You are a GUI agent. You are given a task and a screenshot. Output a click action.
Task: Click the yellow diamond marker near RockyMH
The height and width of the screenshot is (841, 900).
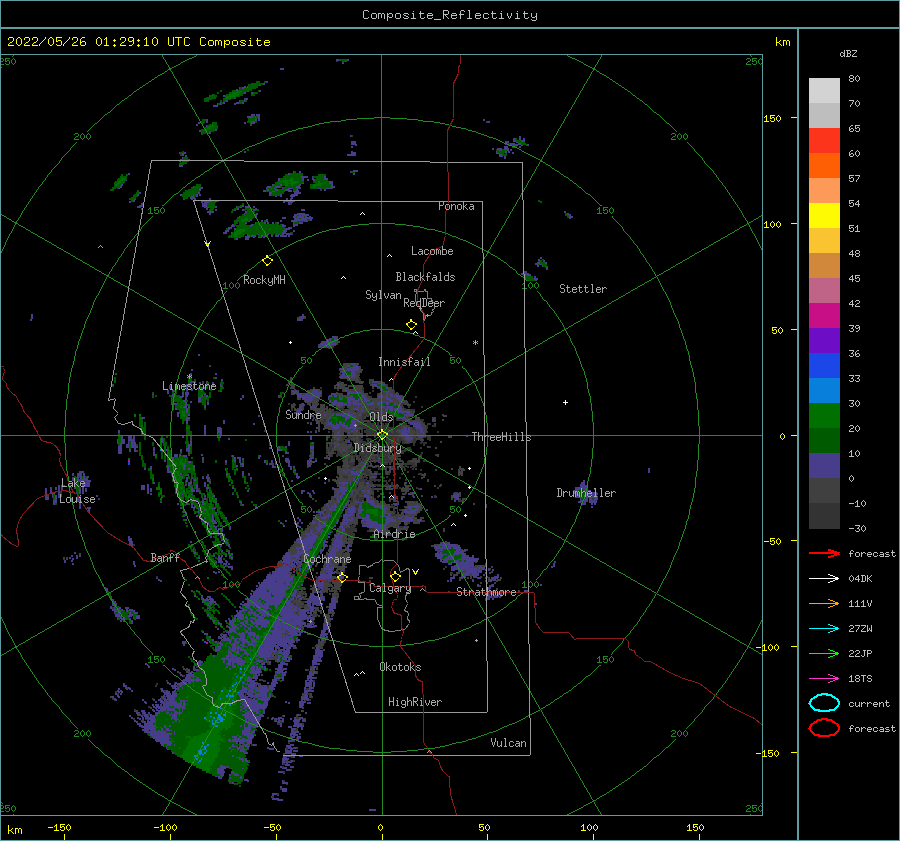(x=267, y=261)
